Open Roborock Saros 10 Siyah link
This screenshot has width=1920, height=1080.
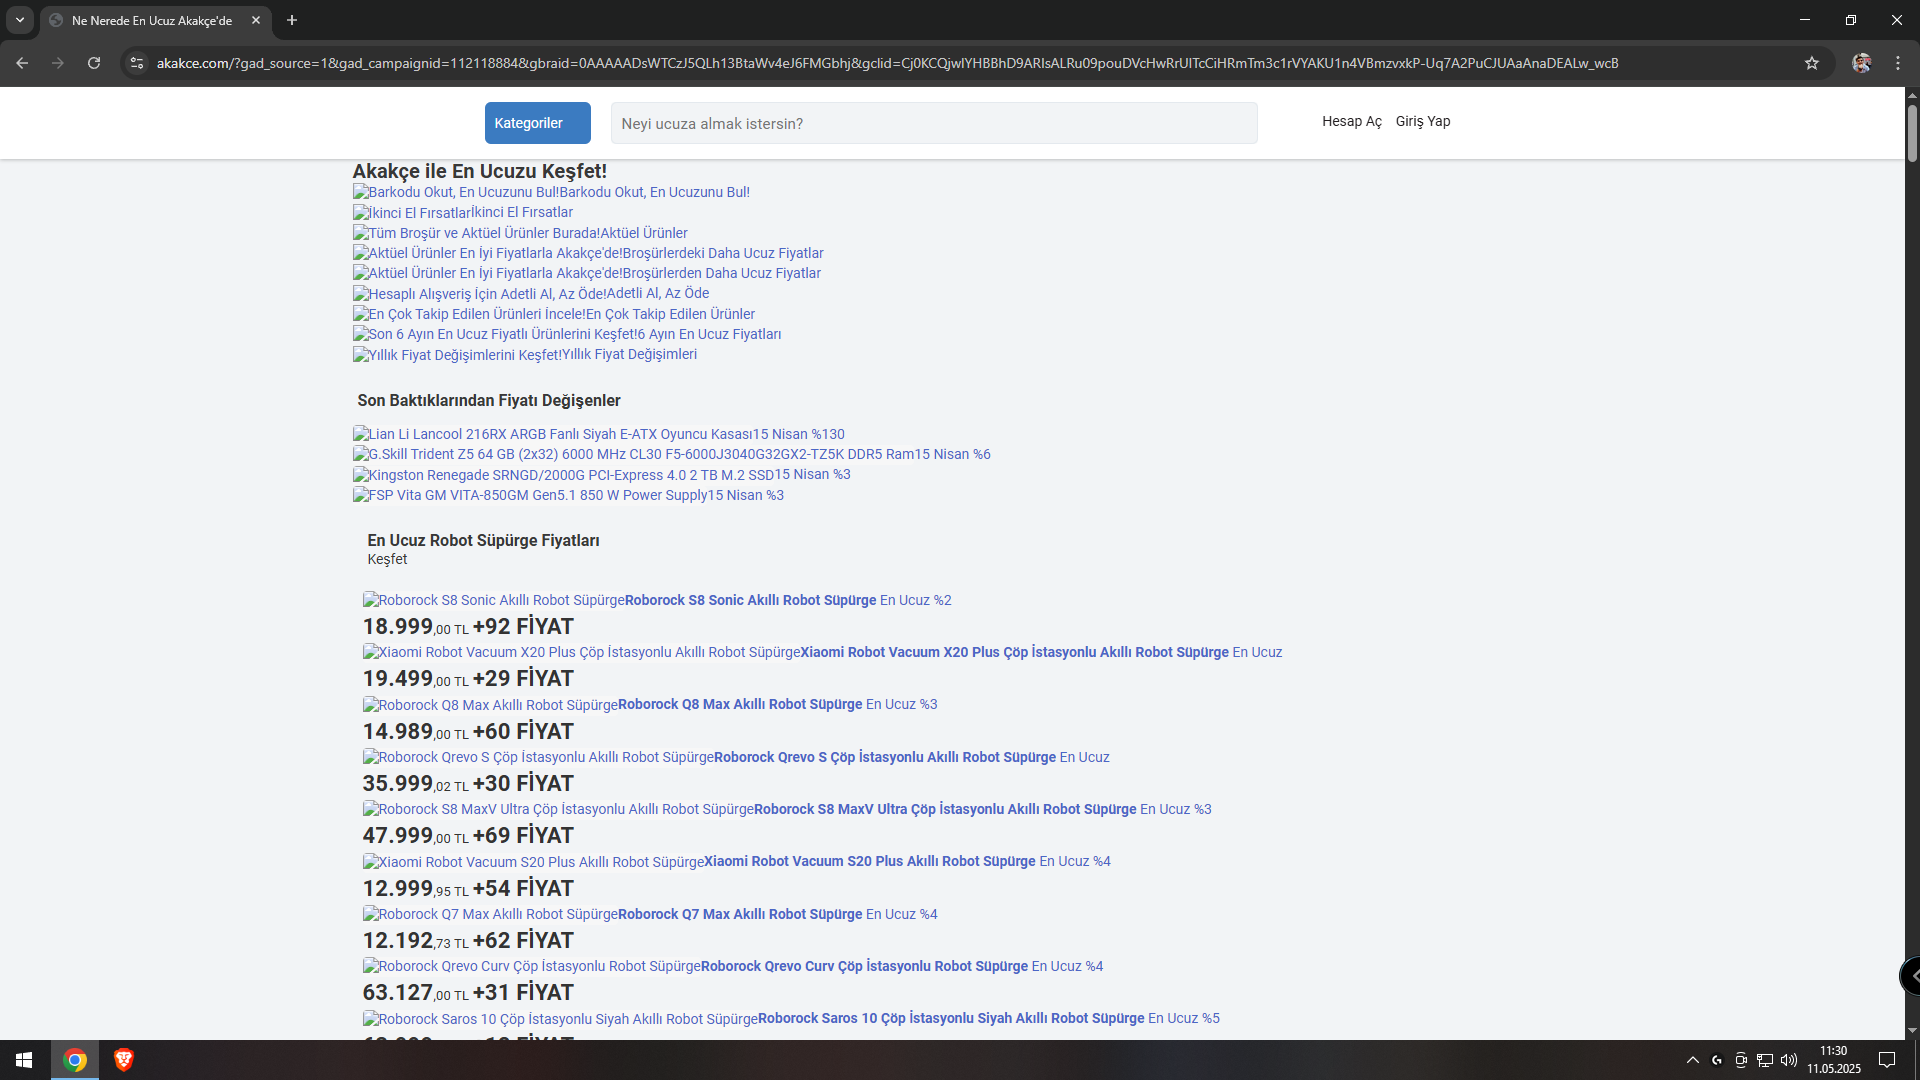click(791, 1018)
